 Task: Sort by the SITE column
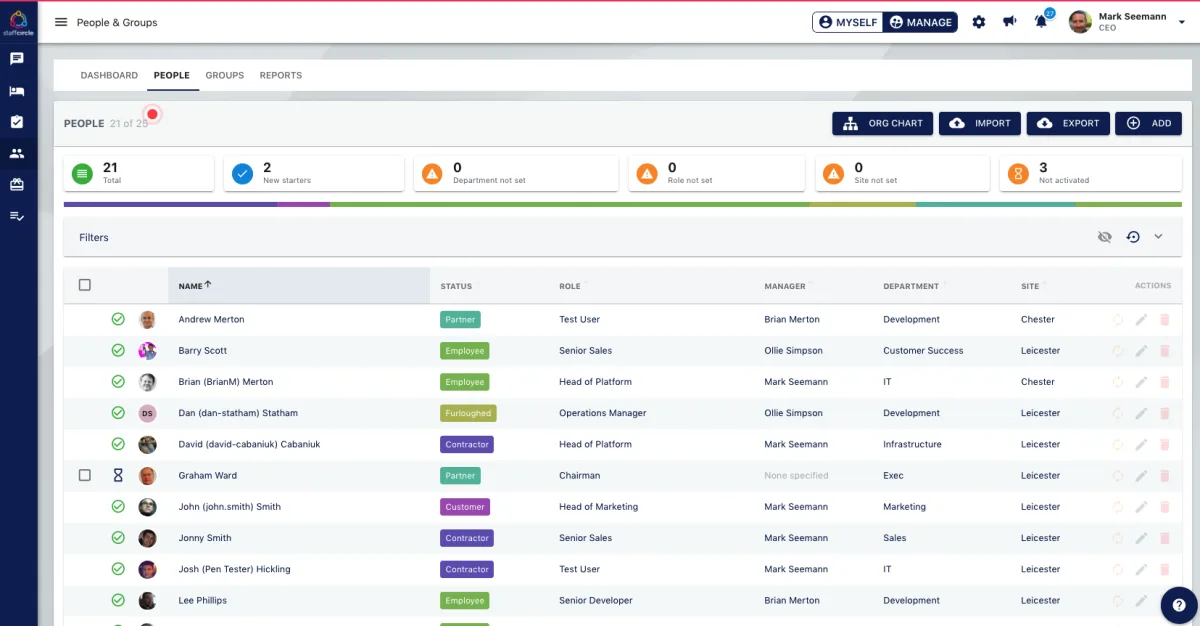coord(1030,286)
